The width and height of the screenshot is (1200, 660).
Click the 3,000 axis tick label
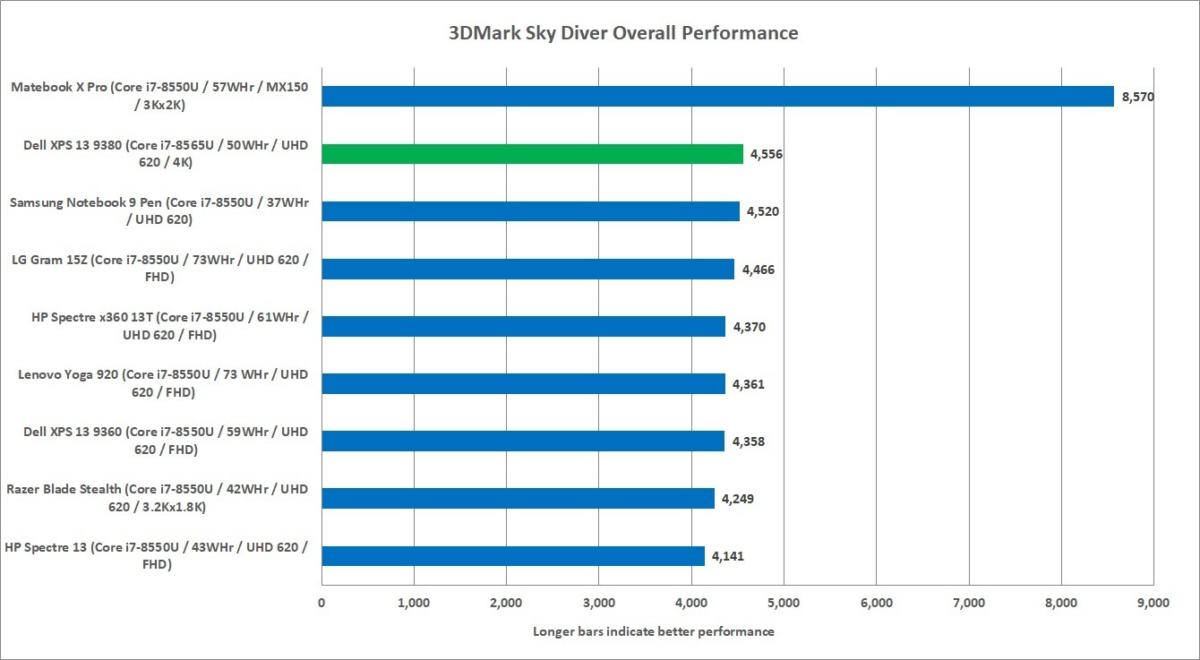[x=598, y=603]
